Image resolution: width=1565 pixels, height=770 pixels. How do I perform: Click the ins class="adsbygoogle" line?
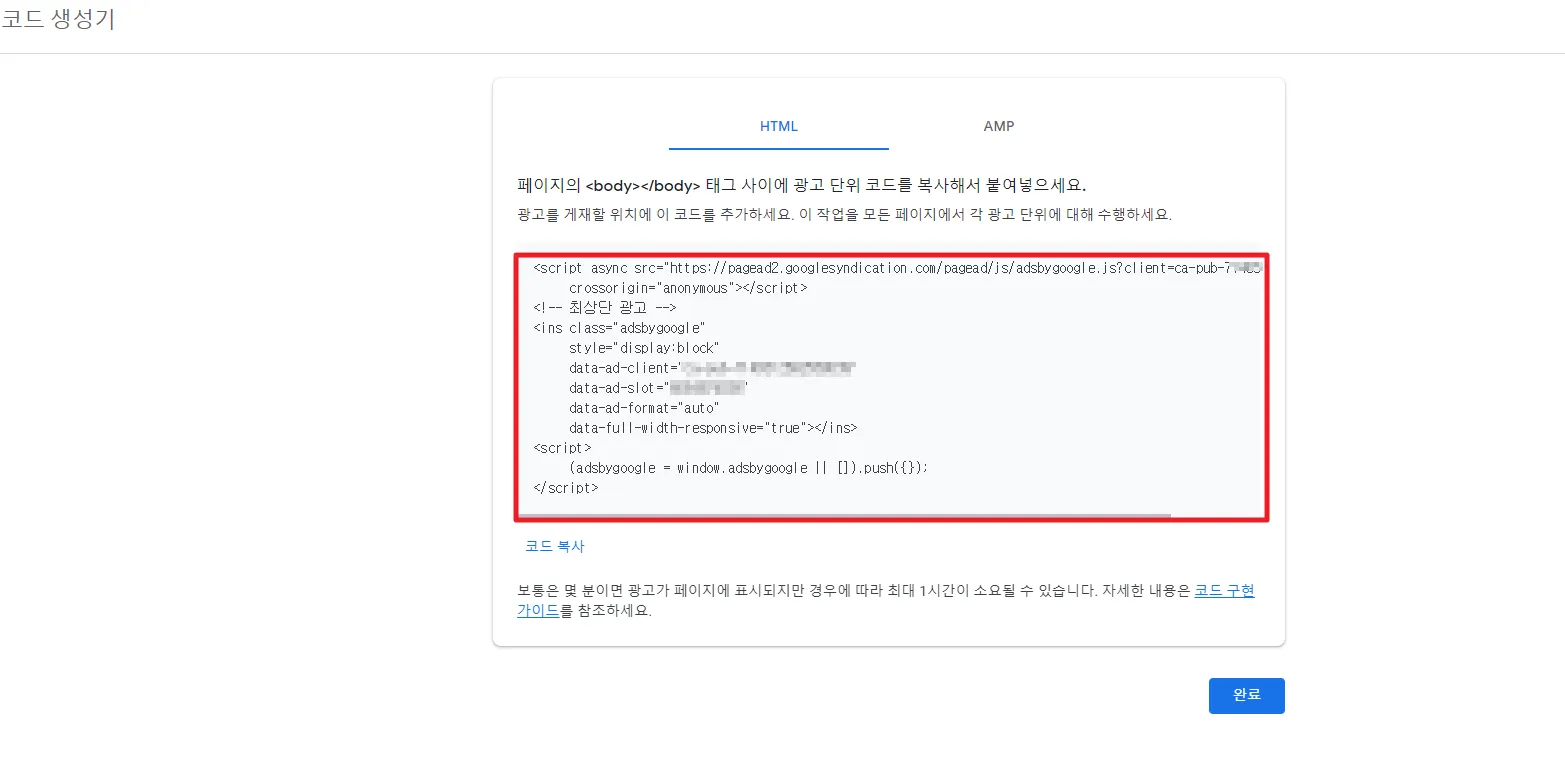[620, 328]
